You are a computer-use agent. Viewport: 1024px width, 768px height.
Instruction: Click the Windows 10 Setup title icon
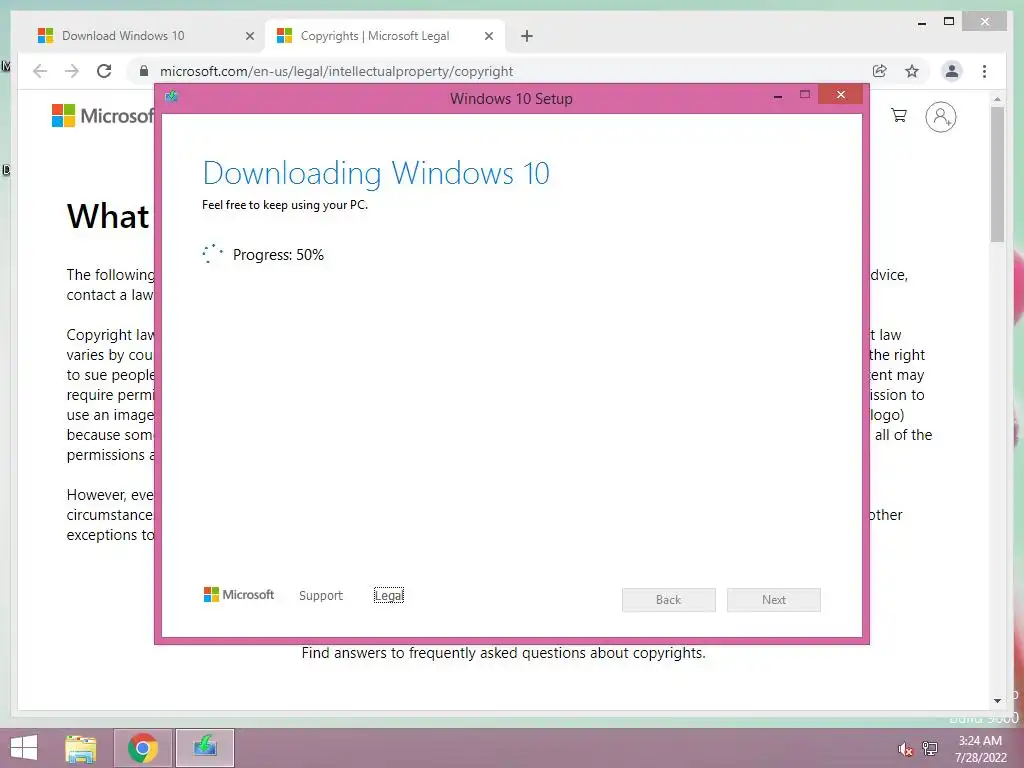tap(172, 97)
